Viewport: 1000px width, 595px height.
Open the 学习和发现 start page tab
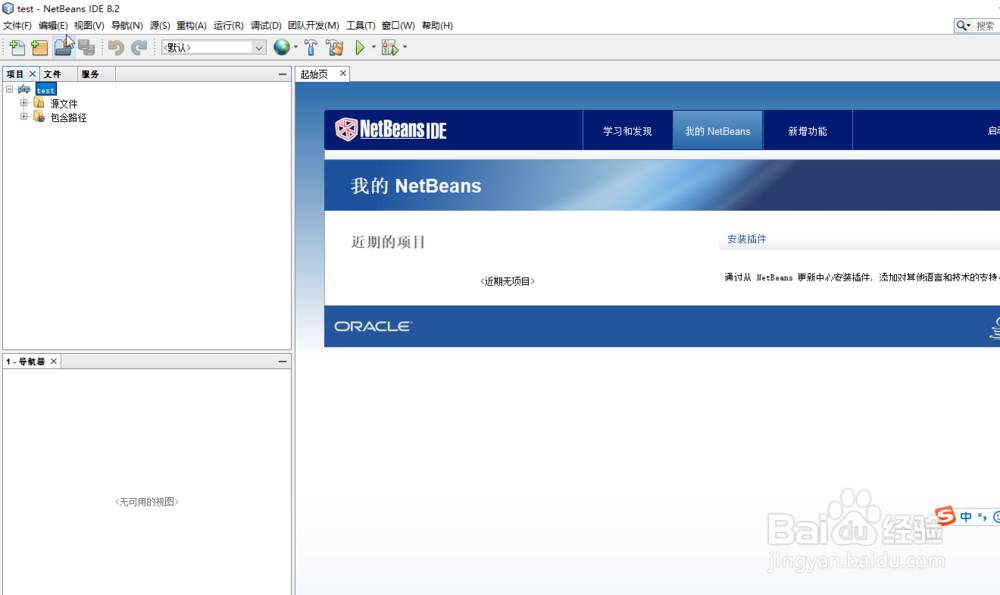point(628,131)
